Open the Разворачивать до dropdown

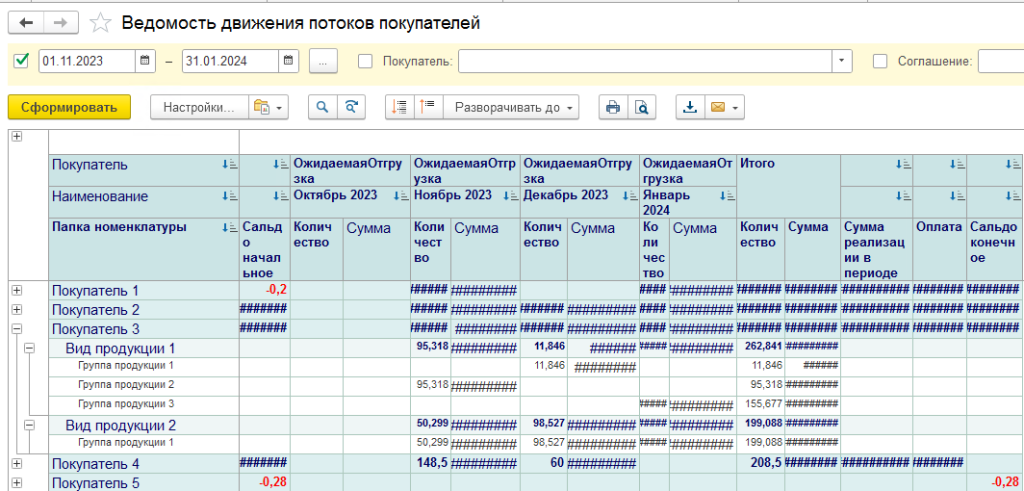click(x=511, y=108)
